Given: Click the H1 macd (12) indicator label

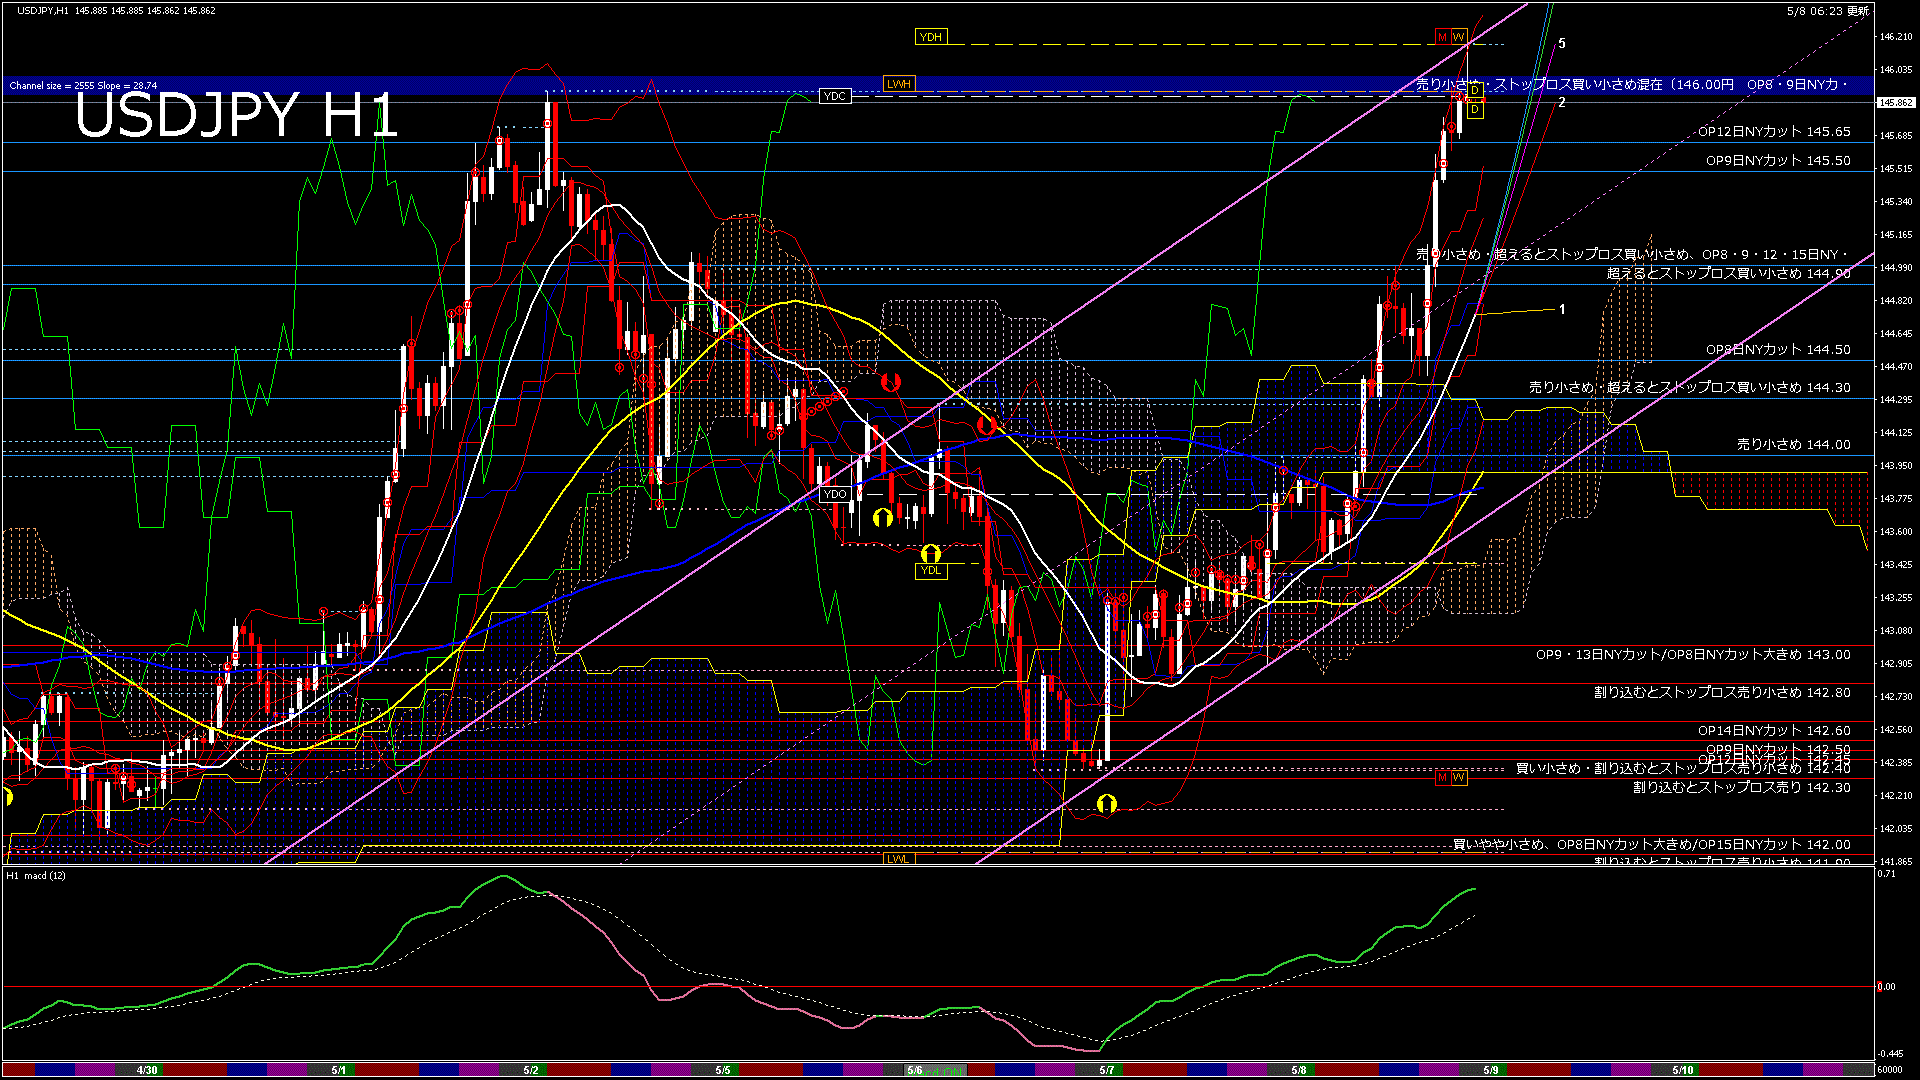Looking at the screenshot, I should [37, 875].
